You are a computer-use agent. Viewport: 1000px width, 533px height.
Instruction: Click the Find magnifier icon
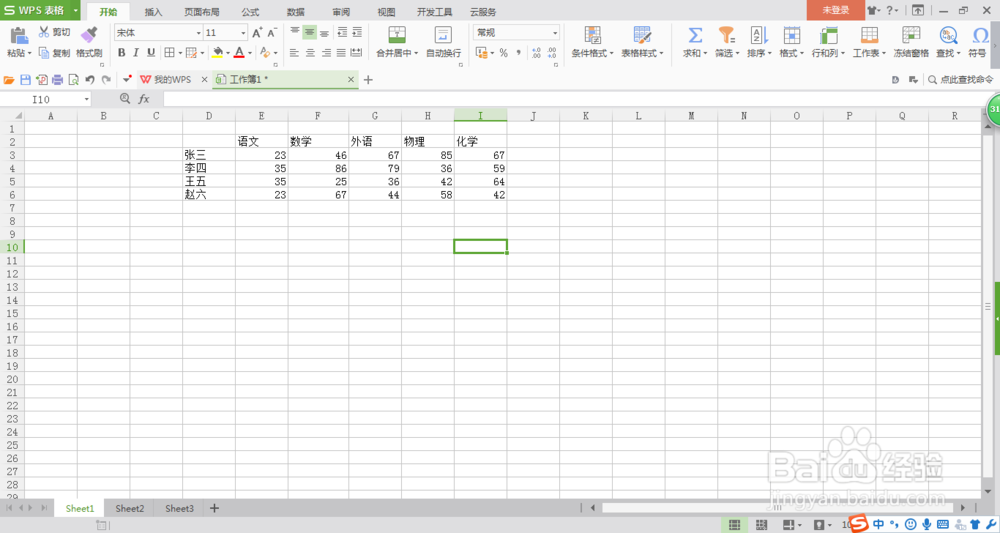tap(948, 35)
